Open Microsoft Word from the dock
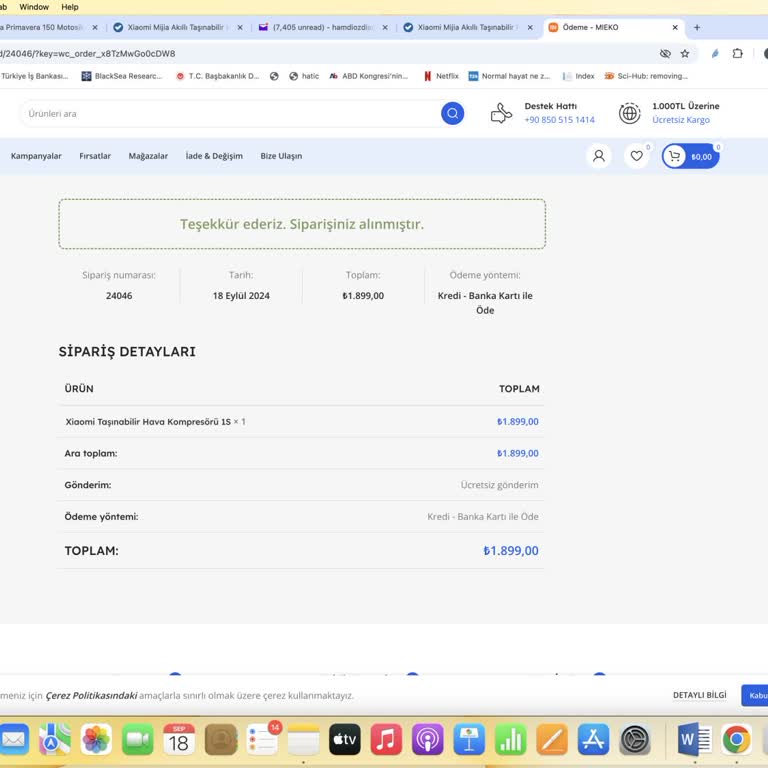The image size is (768, 768). [695, 739]
